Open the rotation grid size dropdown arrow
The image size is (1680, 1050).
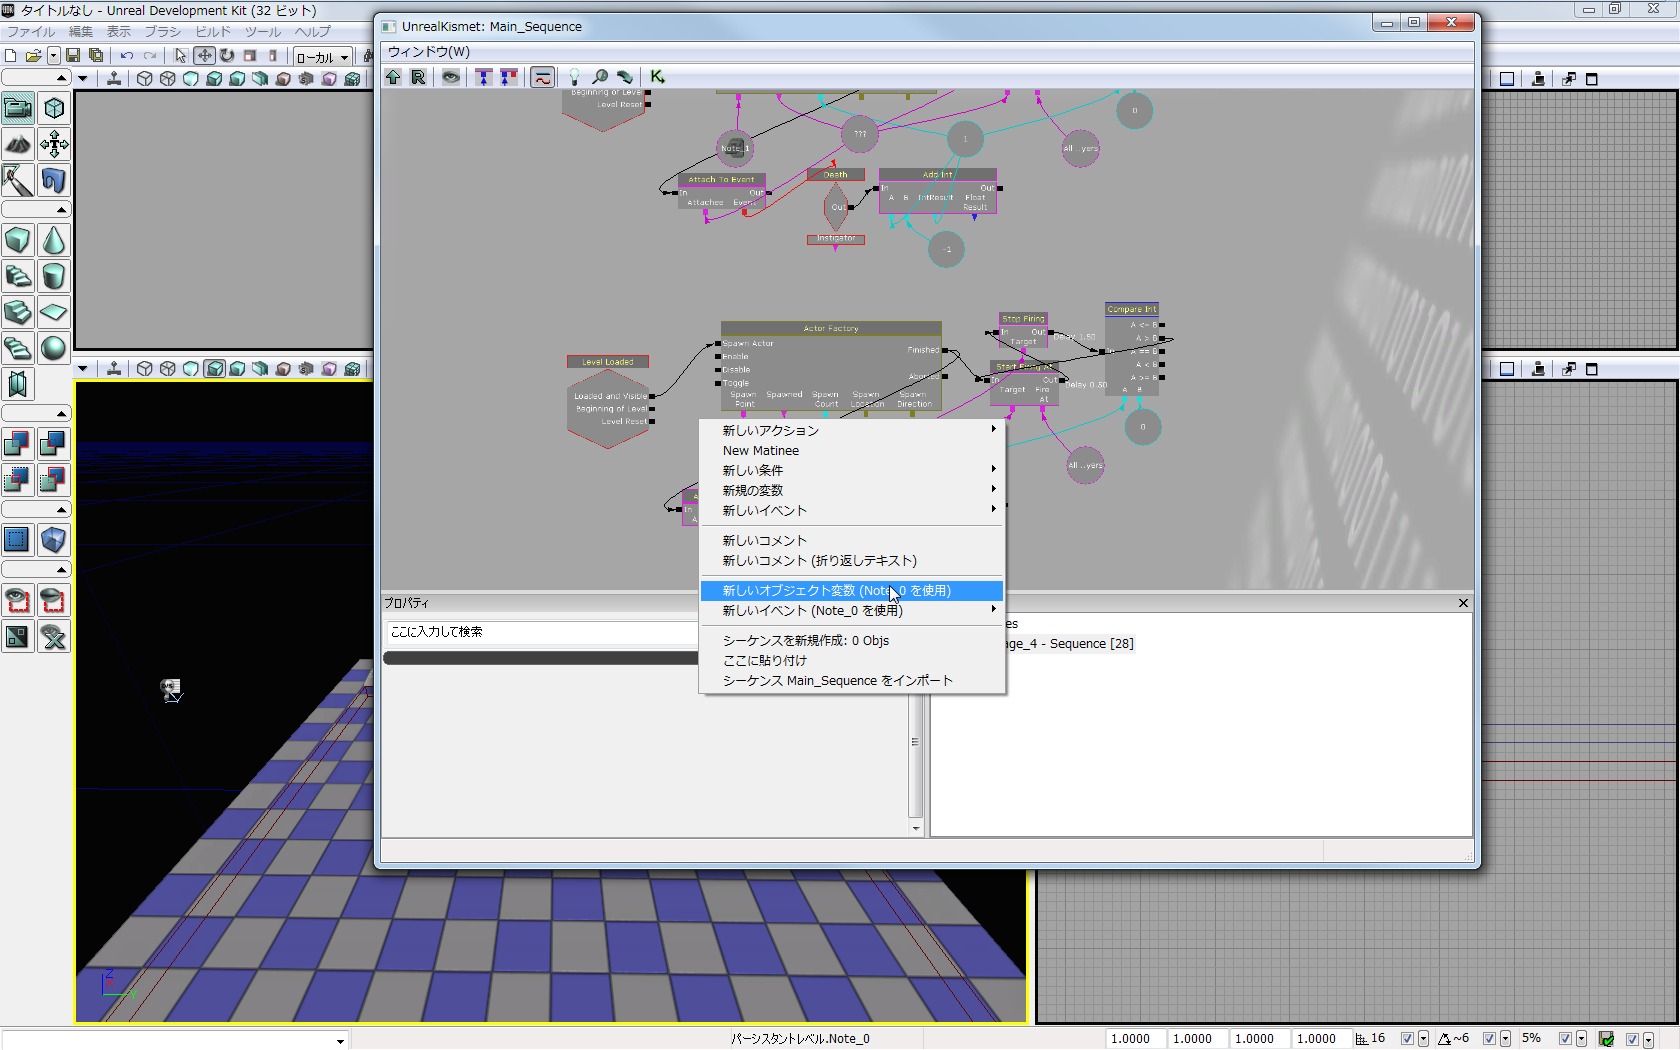point(1505,1039)
